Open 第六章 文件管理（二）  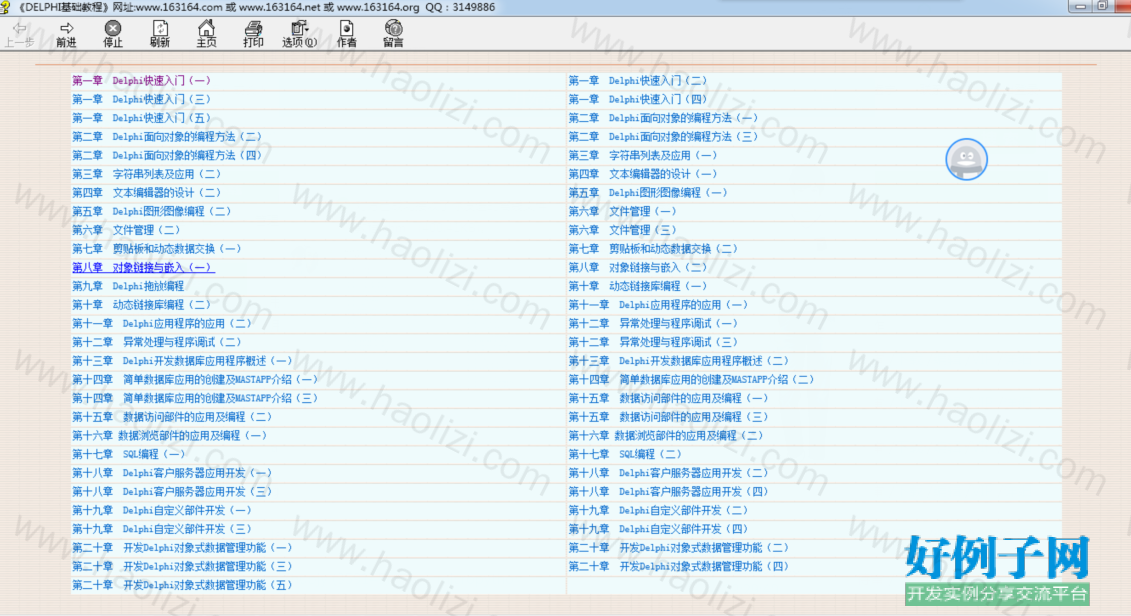[x=126, y=231]
